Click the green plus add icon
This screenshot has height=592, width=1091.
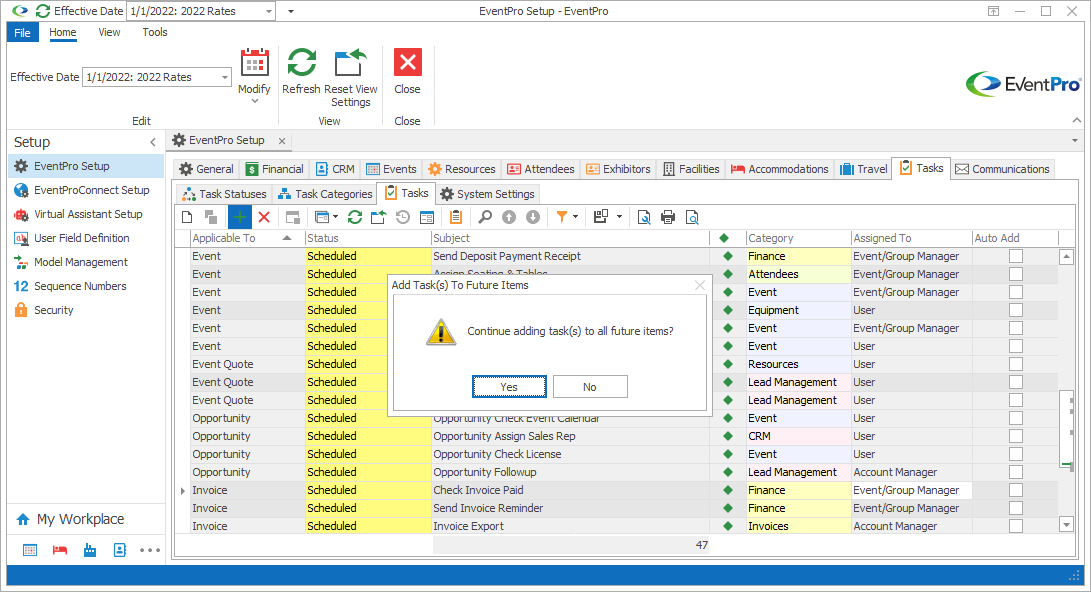point(239,217)
